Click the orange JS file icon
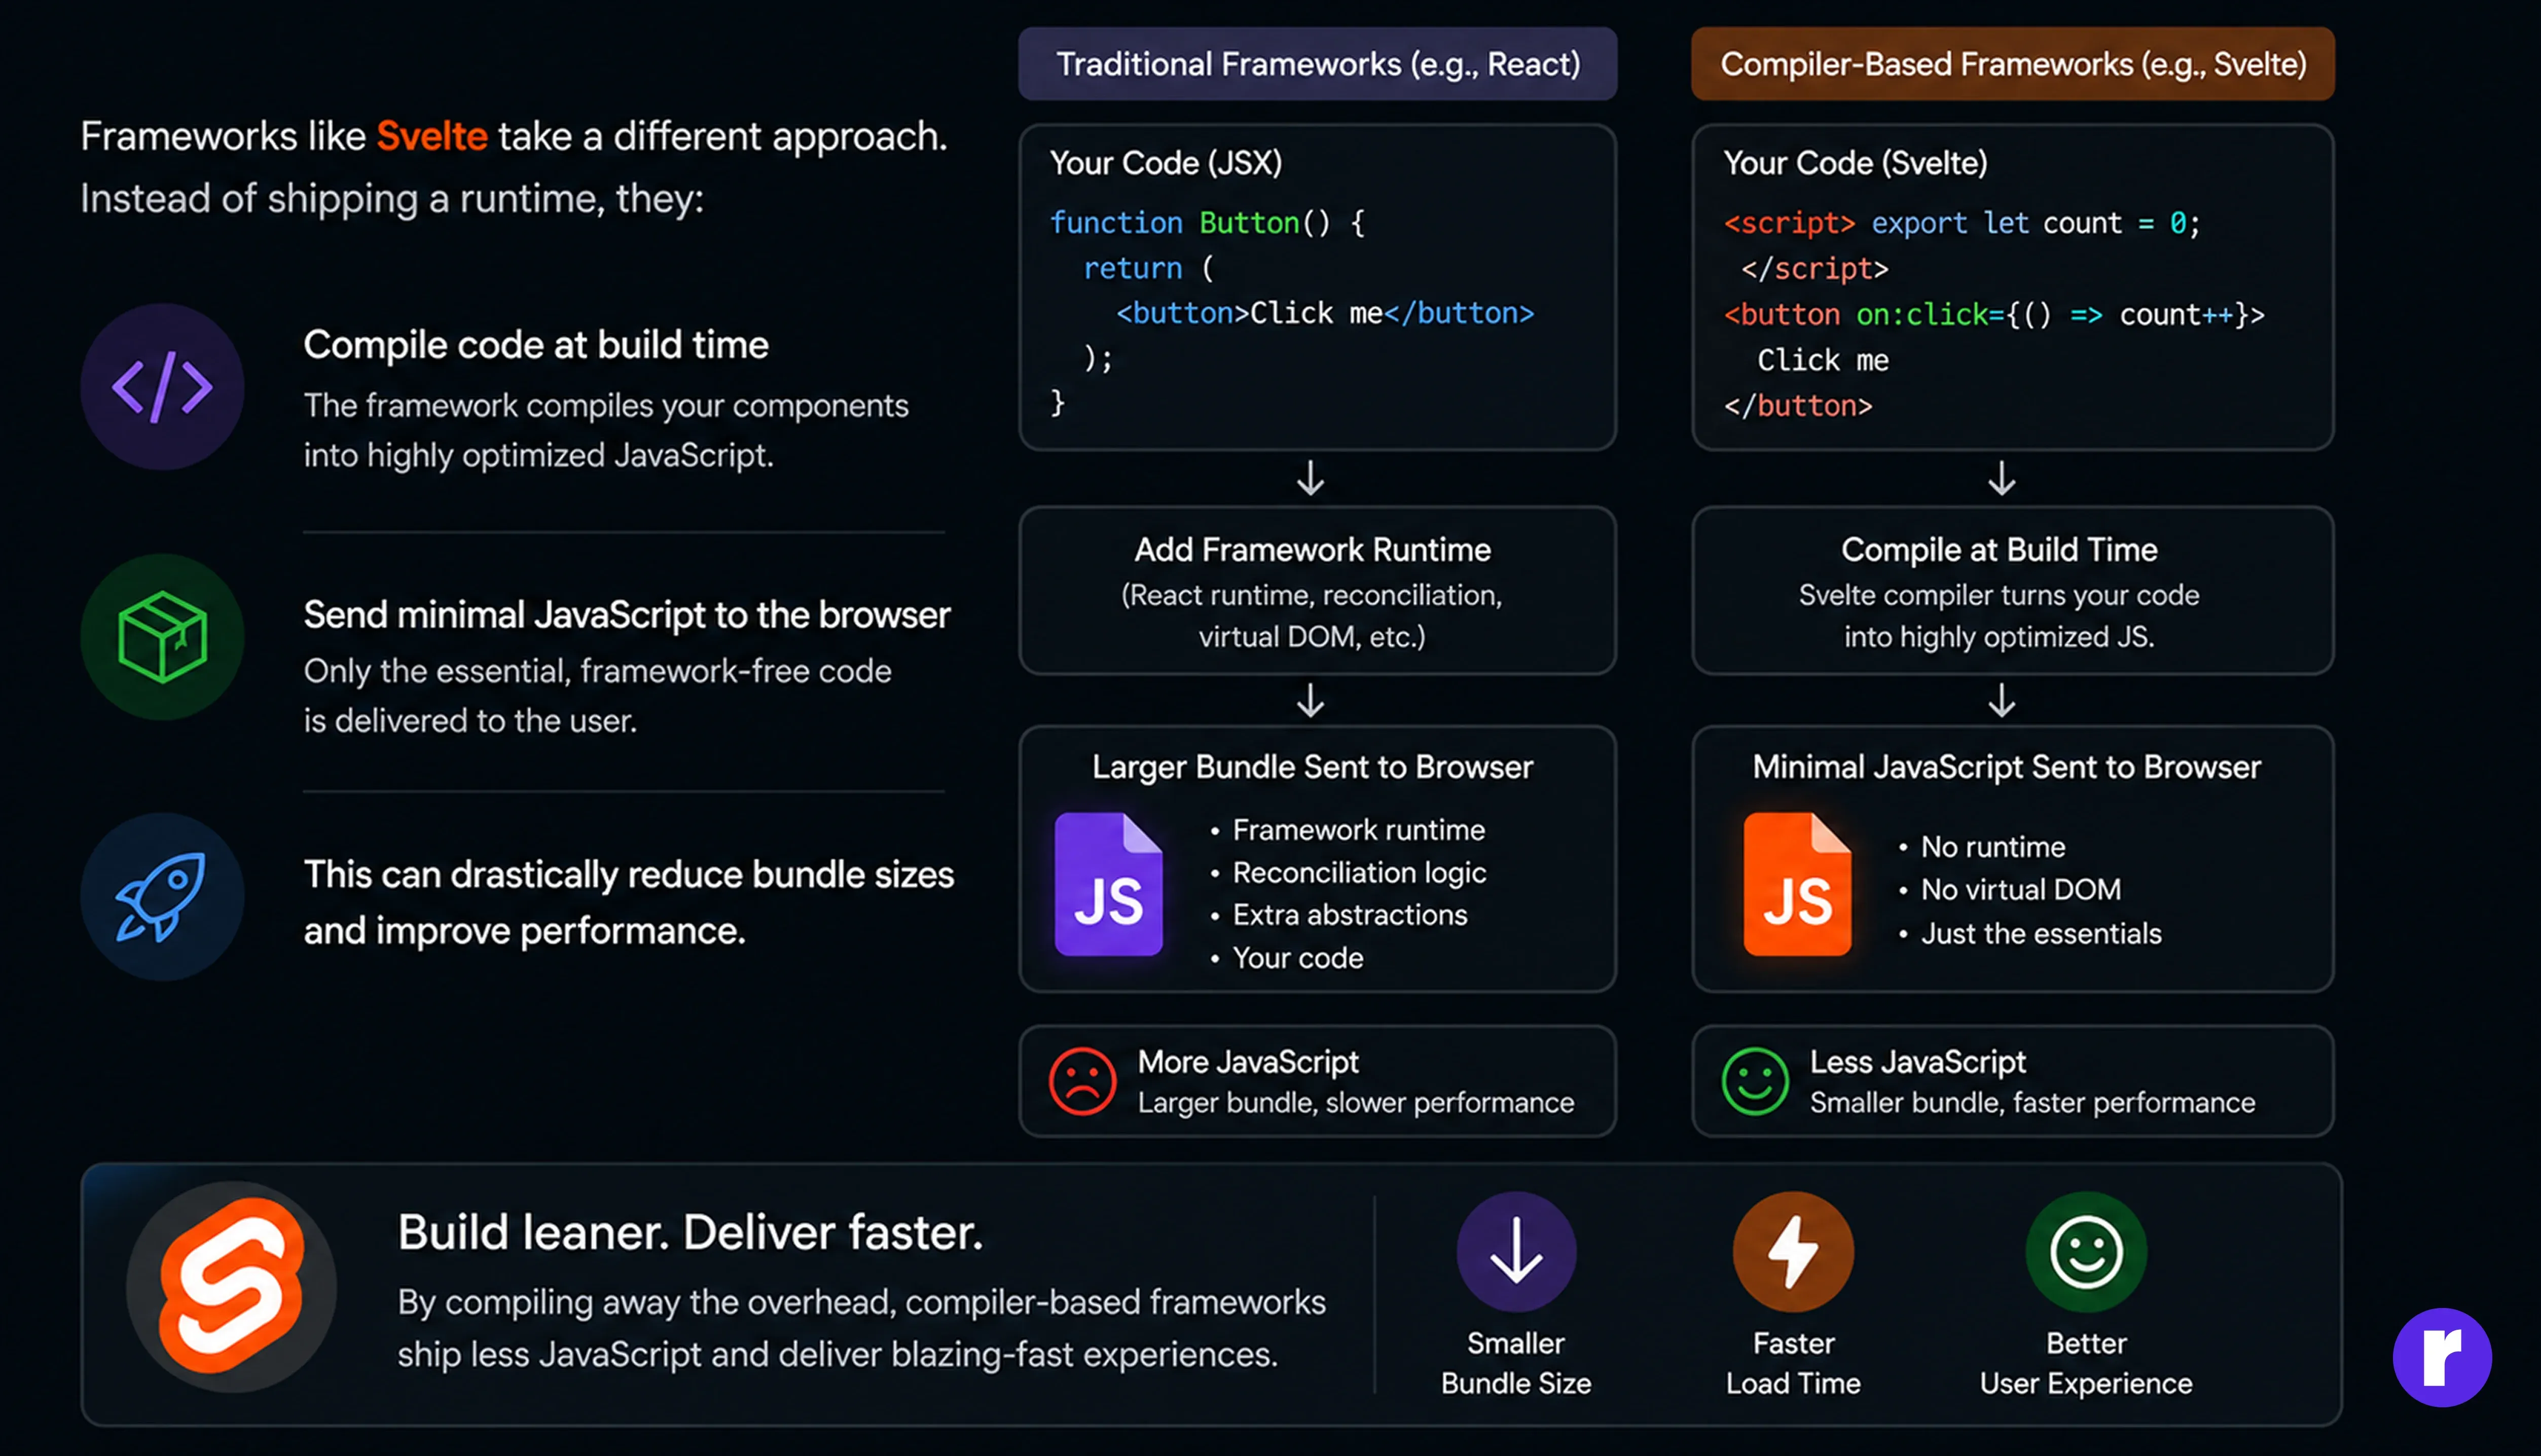Image resolution: width=2541 pixels, height=1456 pixels. [x=1797, y=884]
